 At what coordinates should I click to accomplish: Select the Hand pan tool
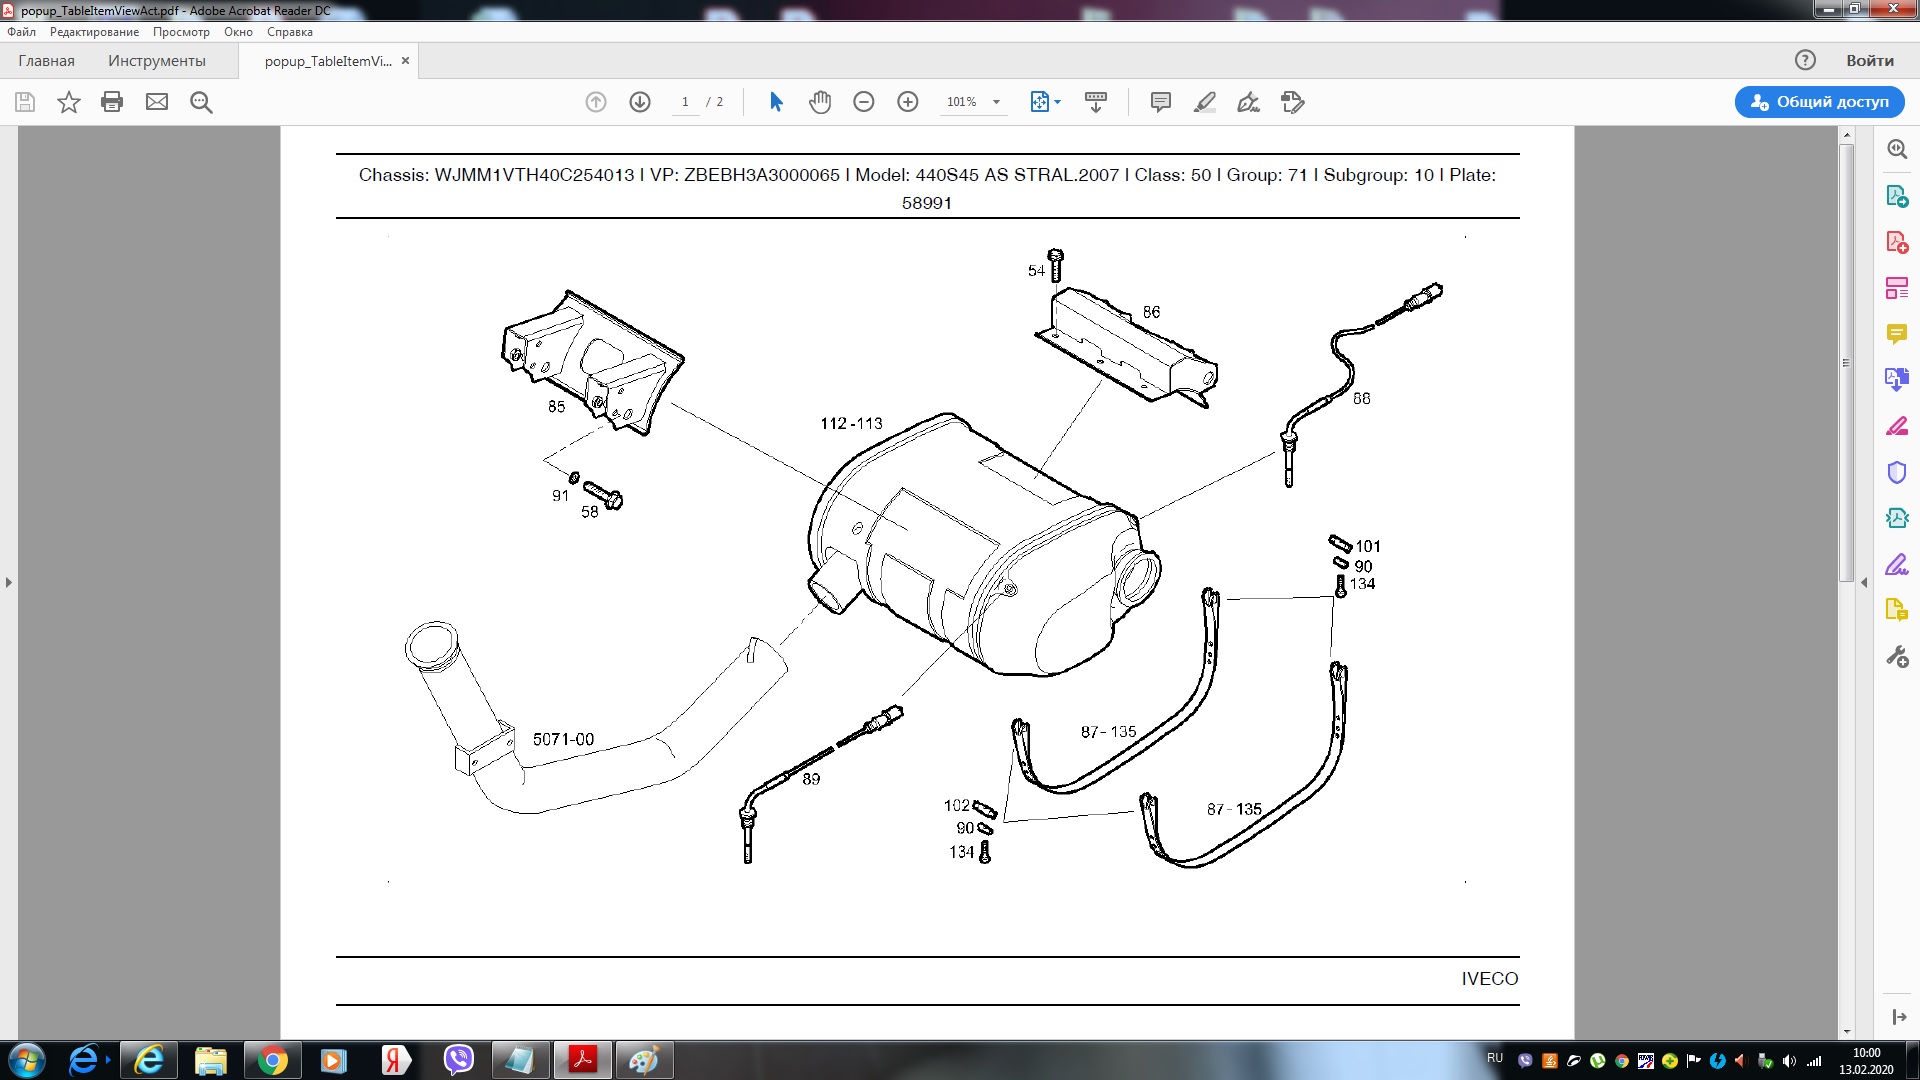click(820, 102)
